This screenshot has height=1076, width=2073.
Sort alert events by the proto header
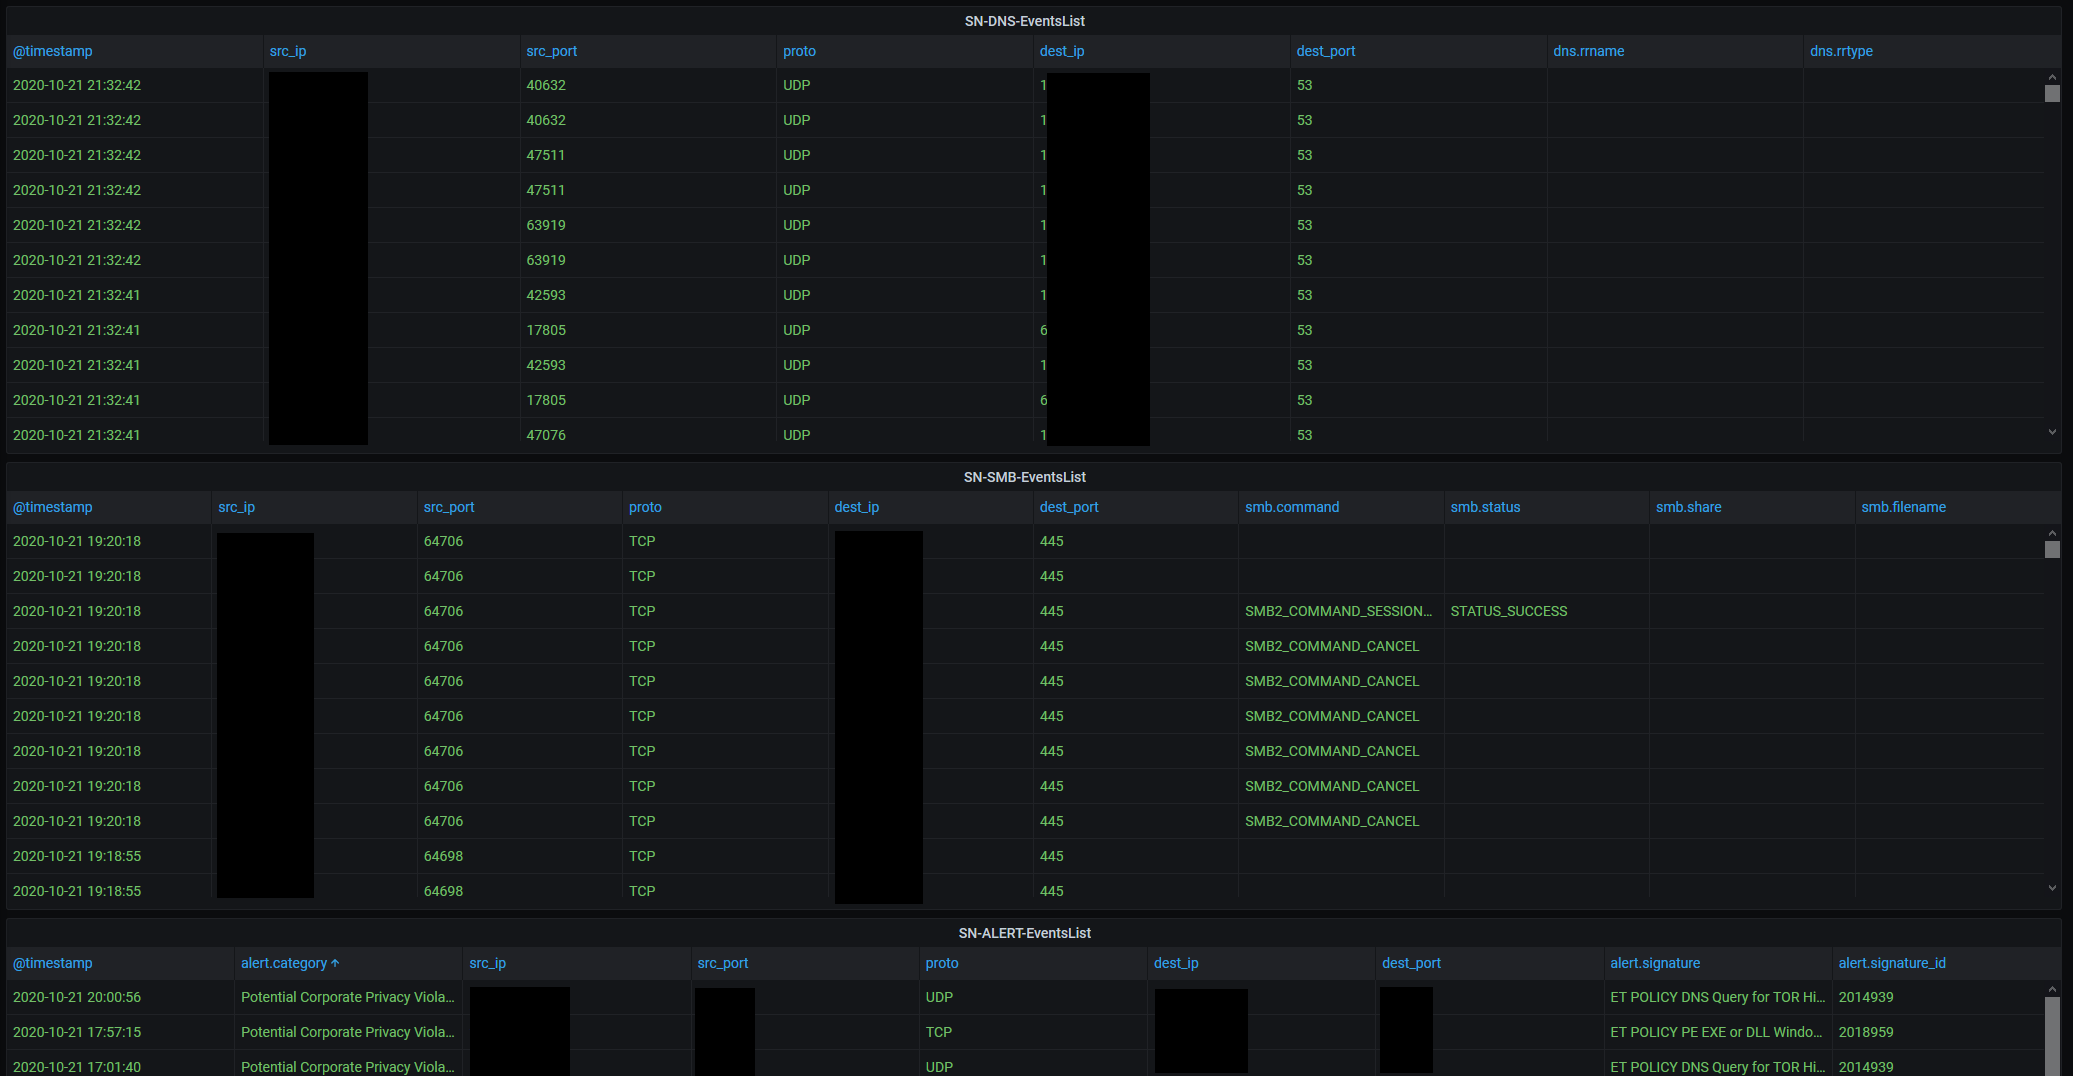point(942,963)
